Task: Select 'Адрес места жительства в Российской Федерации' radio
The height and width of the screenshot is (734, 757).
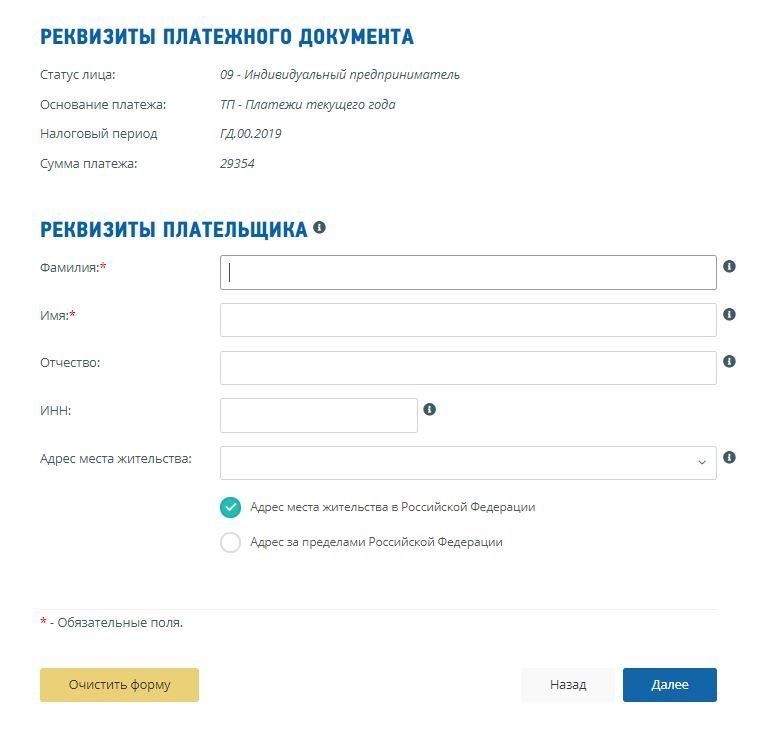Action: tap(231, 507)
